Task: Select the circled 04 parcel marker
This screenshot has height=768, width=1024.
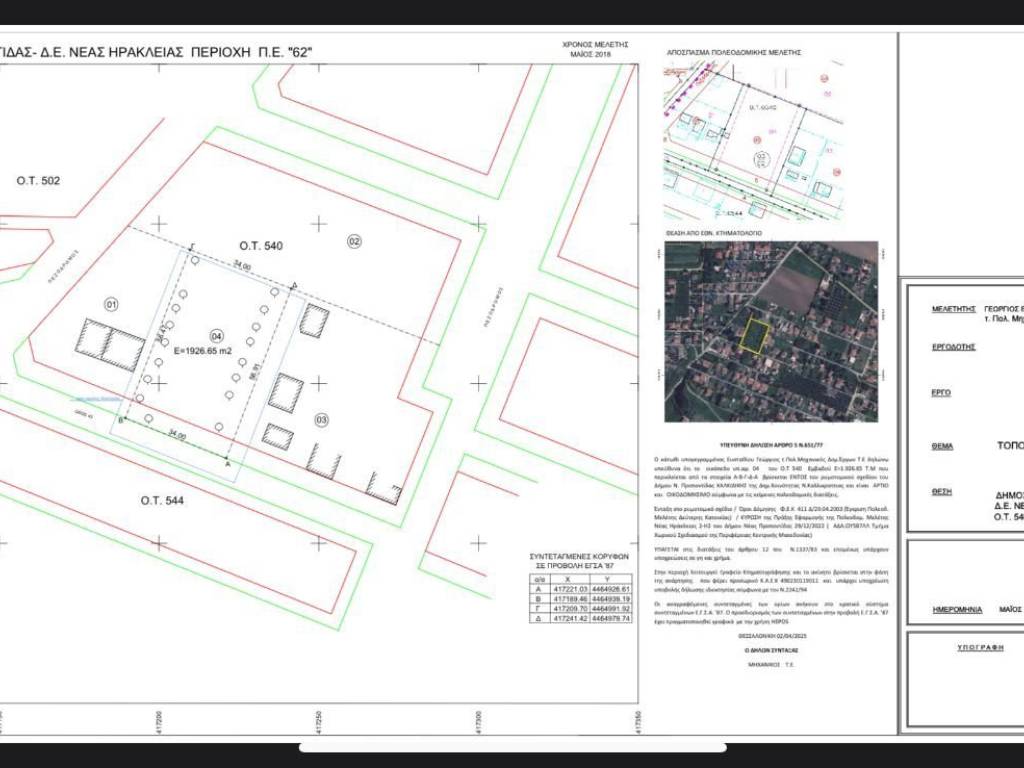Action: coord(216,335)
